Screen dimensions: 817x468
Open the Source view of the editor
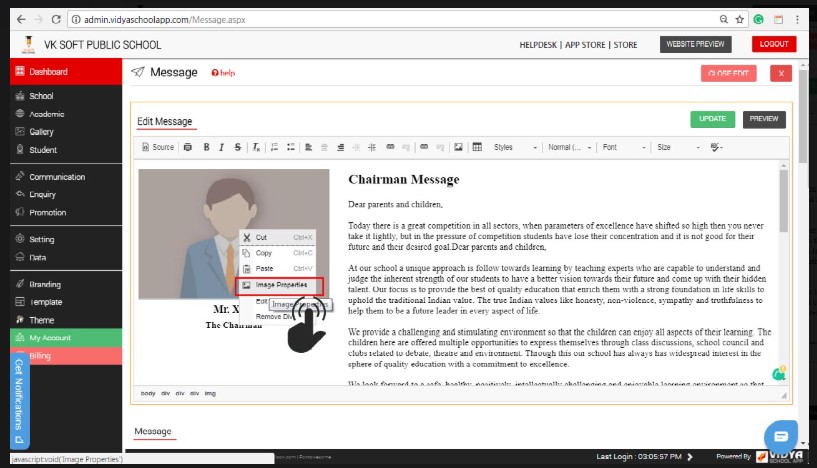[158, 147]
